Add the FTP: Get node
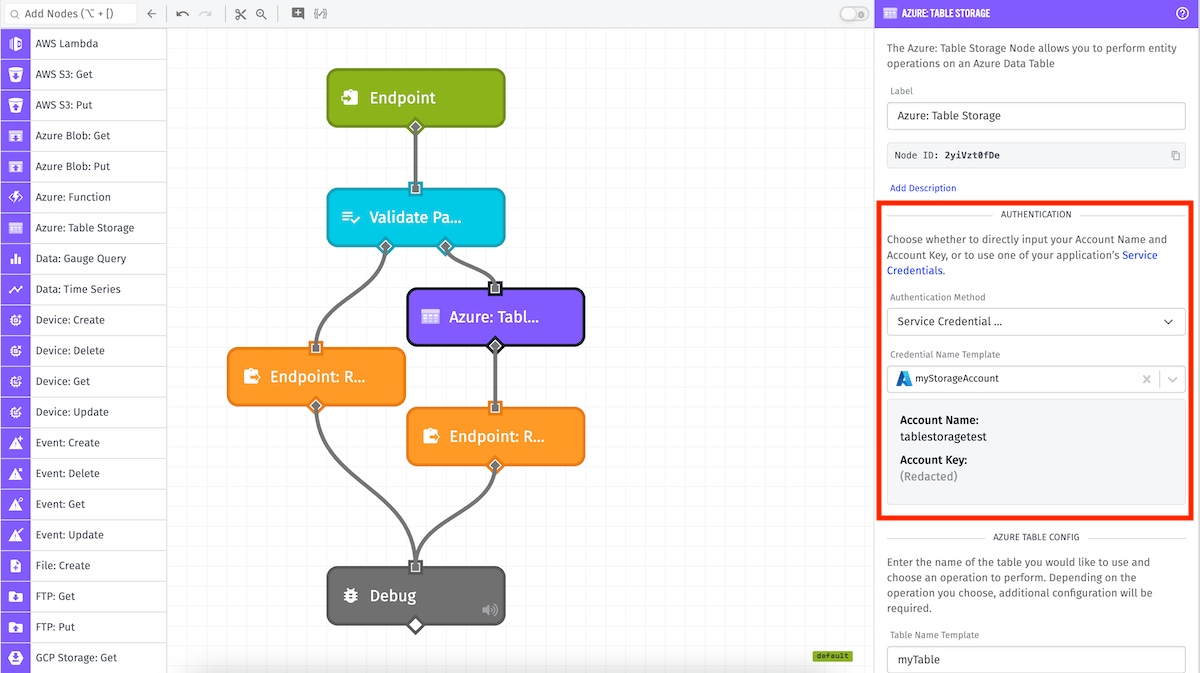 84,596
